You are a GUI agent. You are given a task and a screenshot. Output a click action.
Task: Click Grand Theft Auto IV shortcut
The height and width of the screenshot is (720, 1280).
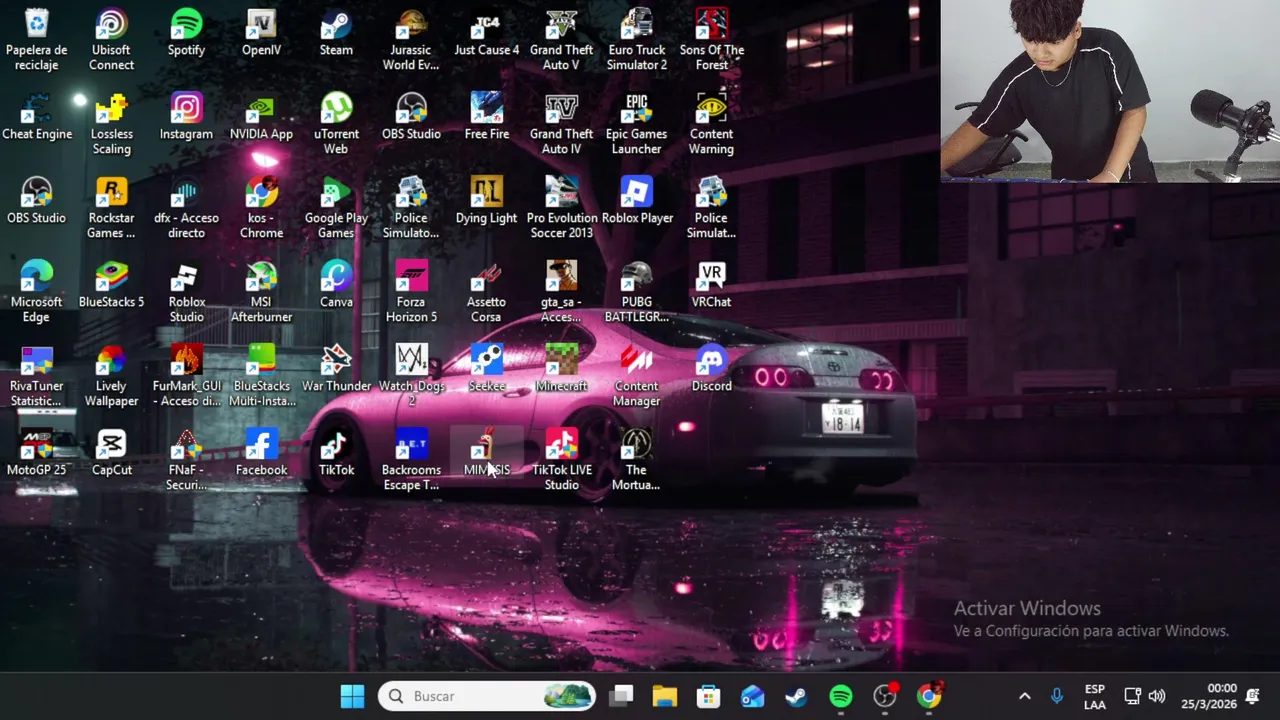coord(561,124)
